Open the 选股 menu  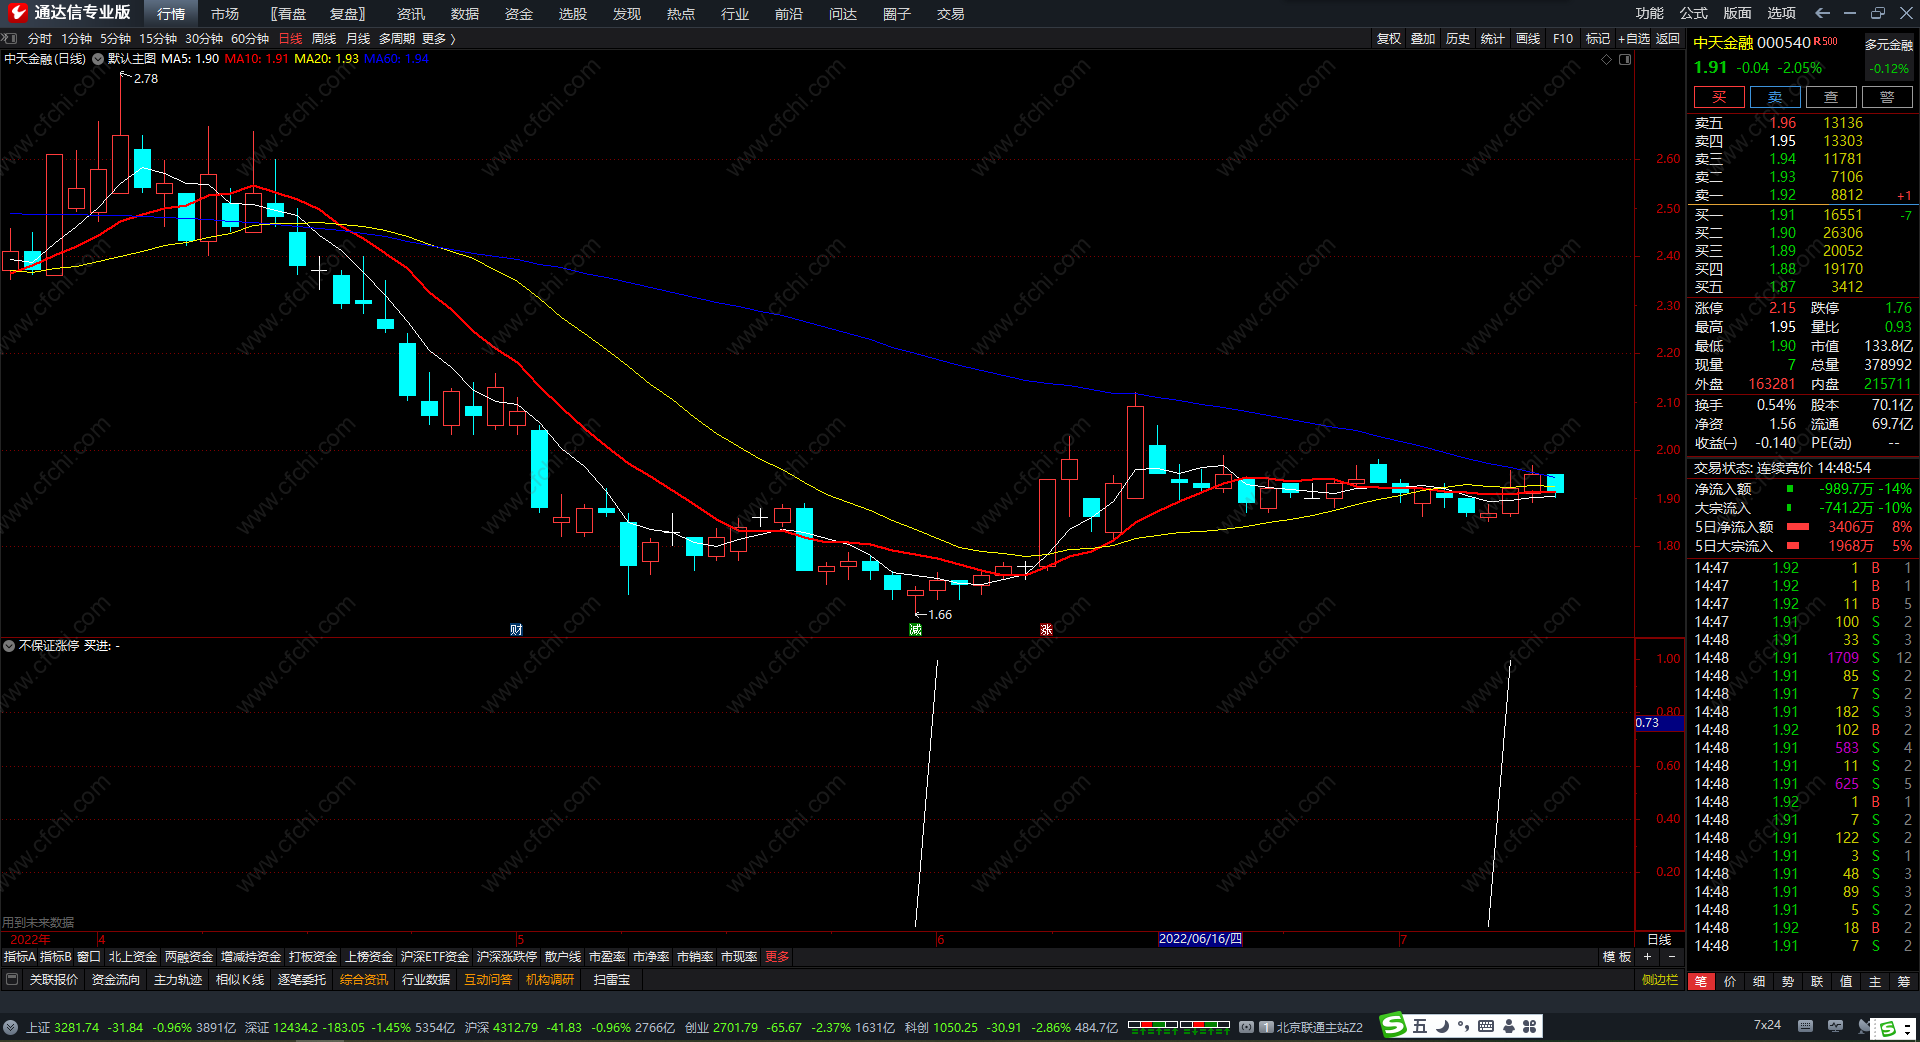click(573, 14)
